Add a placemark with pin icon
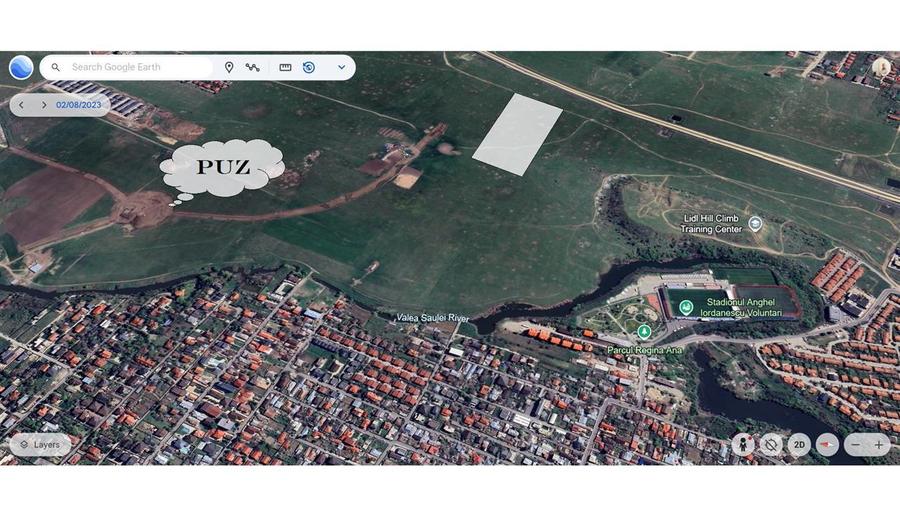The width and height of the screenshot is (900, 506). pos(229,67)
